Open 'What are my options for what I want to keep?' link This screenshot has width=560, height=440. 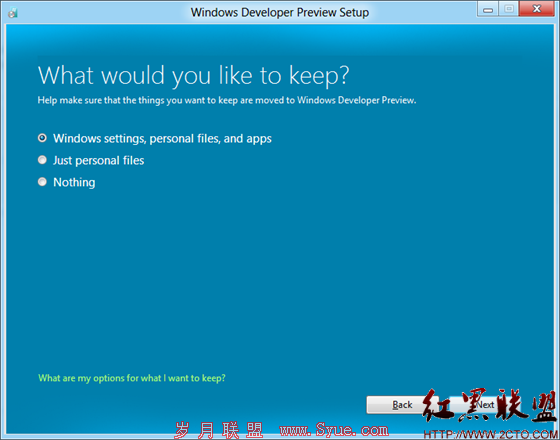132,378
